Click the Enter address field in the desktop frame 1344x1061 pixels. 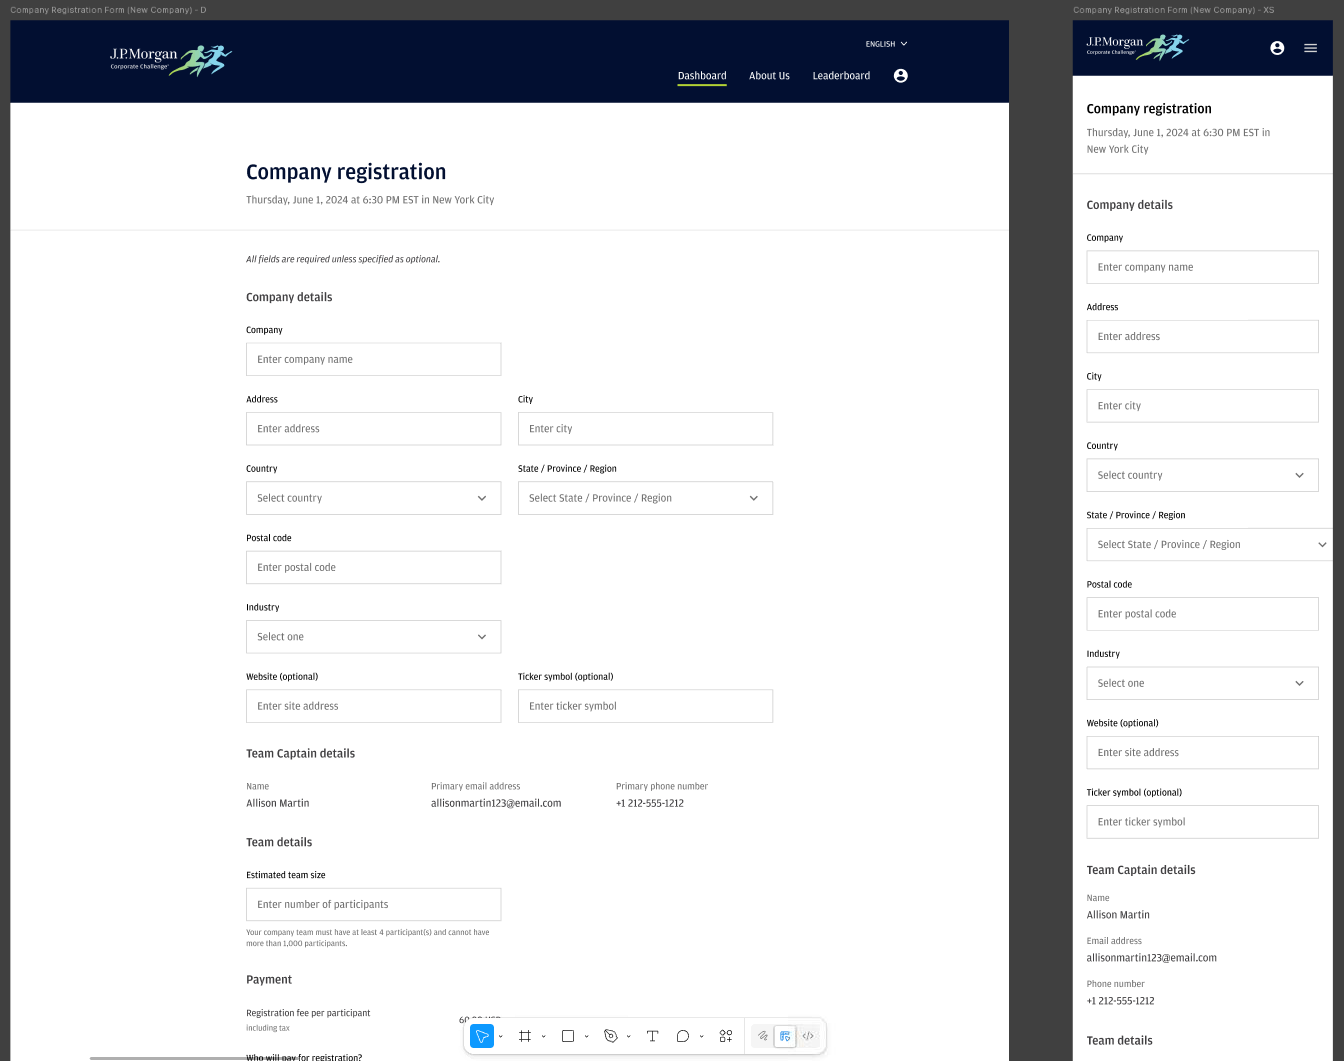373,429
